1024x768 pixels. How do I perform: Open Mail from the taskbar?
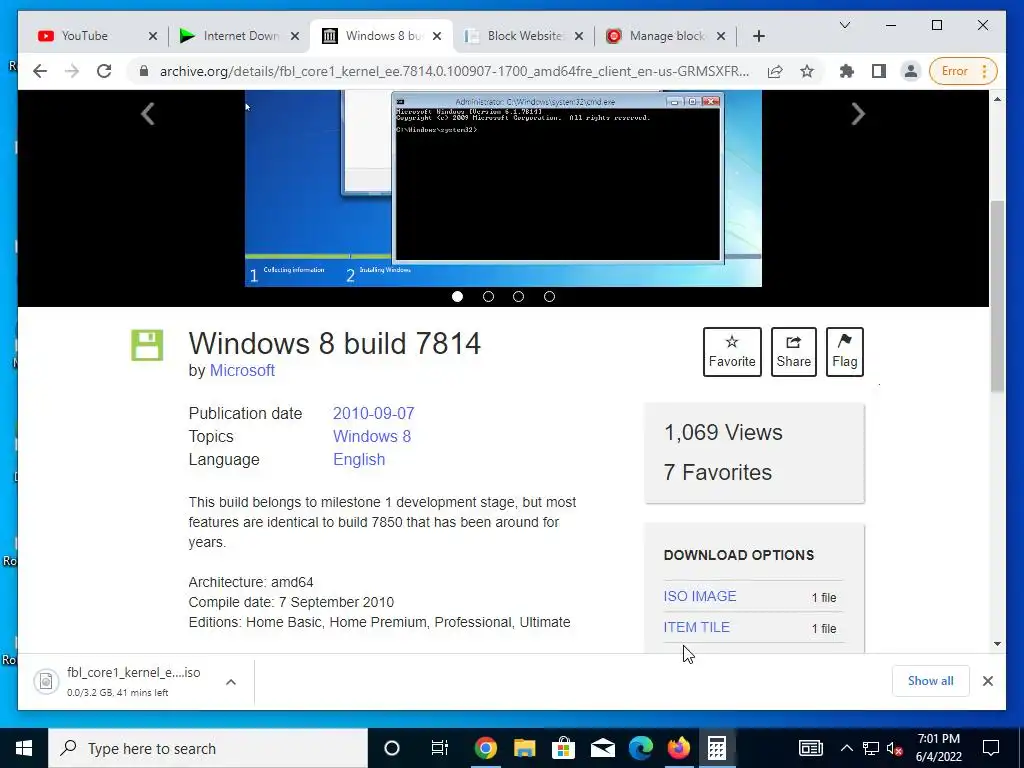click(602, 748)
